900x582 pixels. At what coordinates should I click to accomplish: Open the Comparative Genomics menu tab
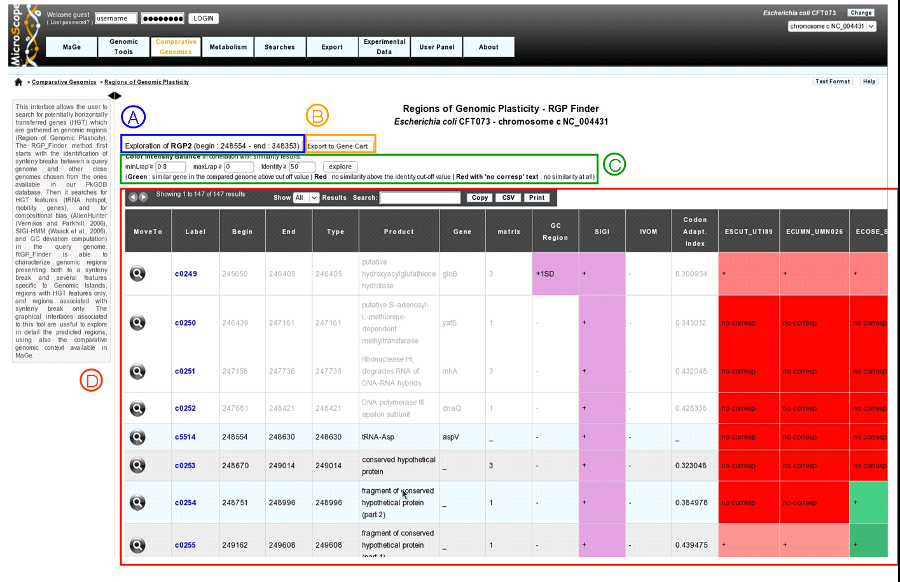coord(176,47)
